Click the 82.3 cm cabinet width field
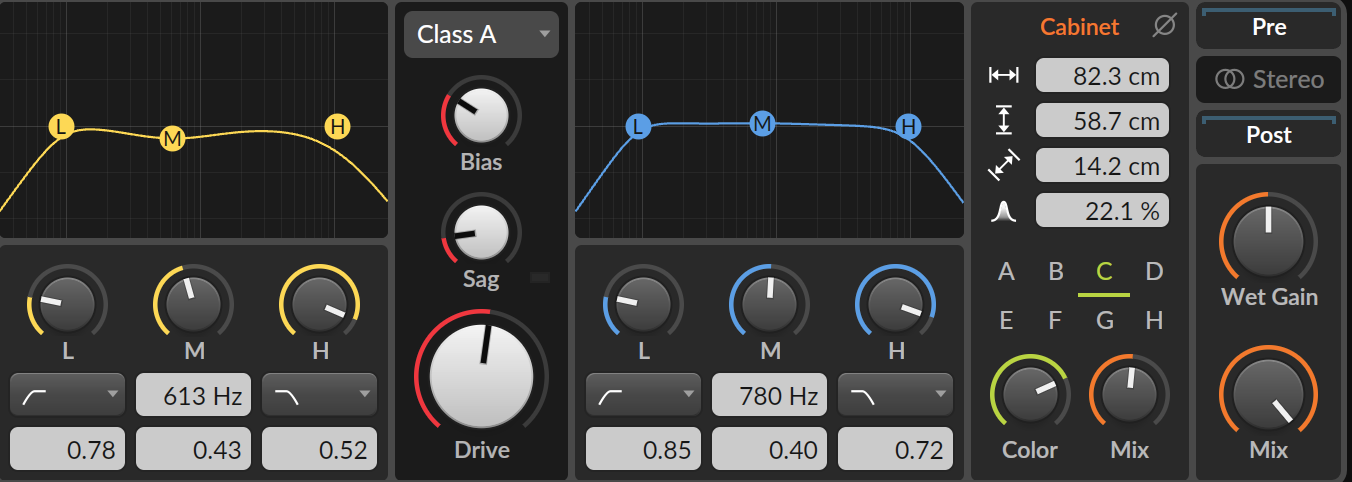Viewport: 1352px width, 482px height. coord(1102,75)
